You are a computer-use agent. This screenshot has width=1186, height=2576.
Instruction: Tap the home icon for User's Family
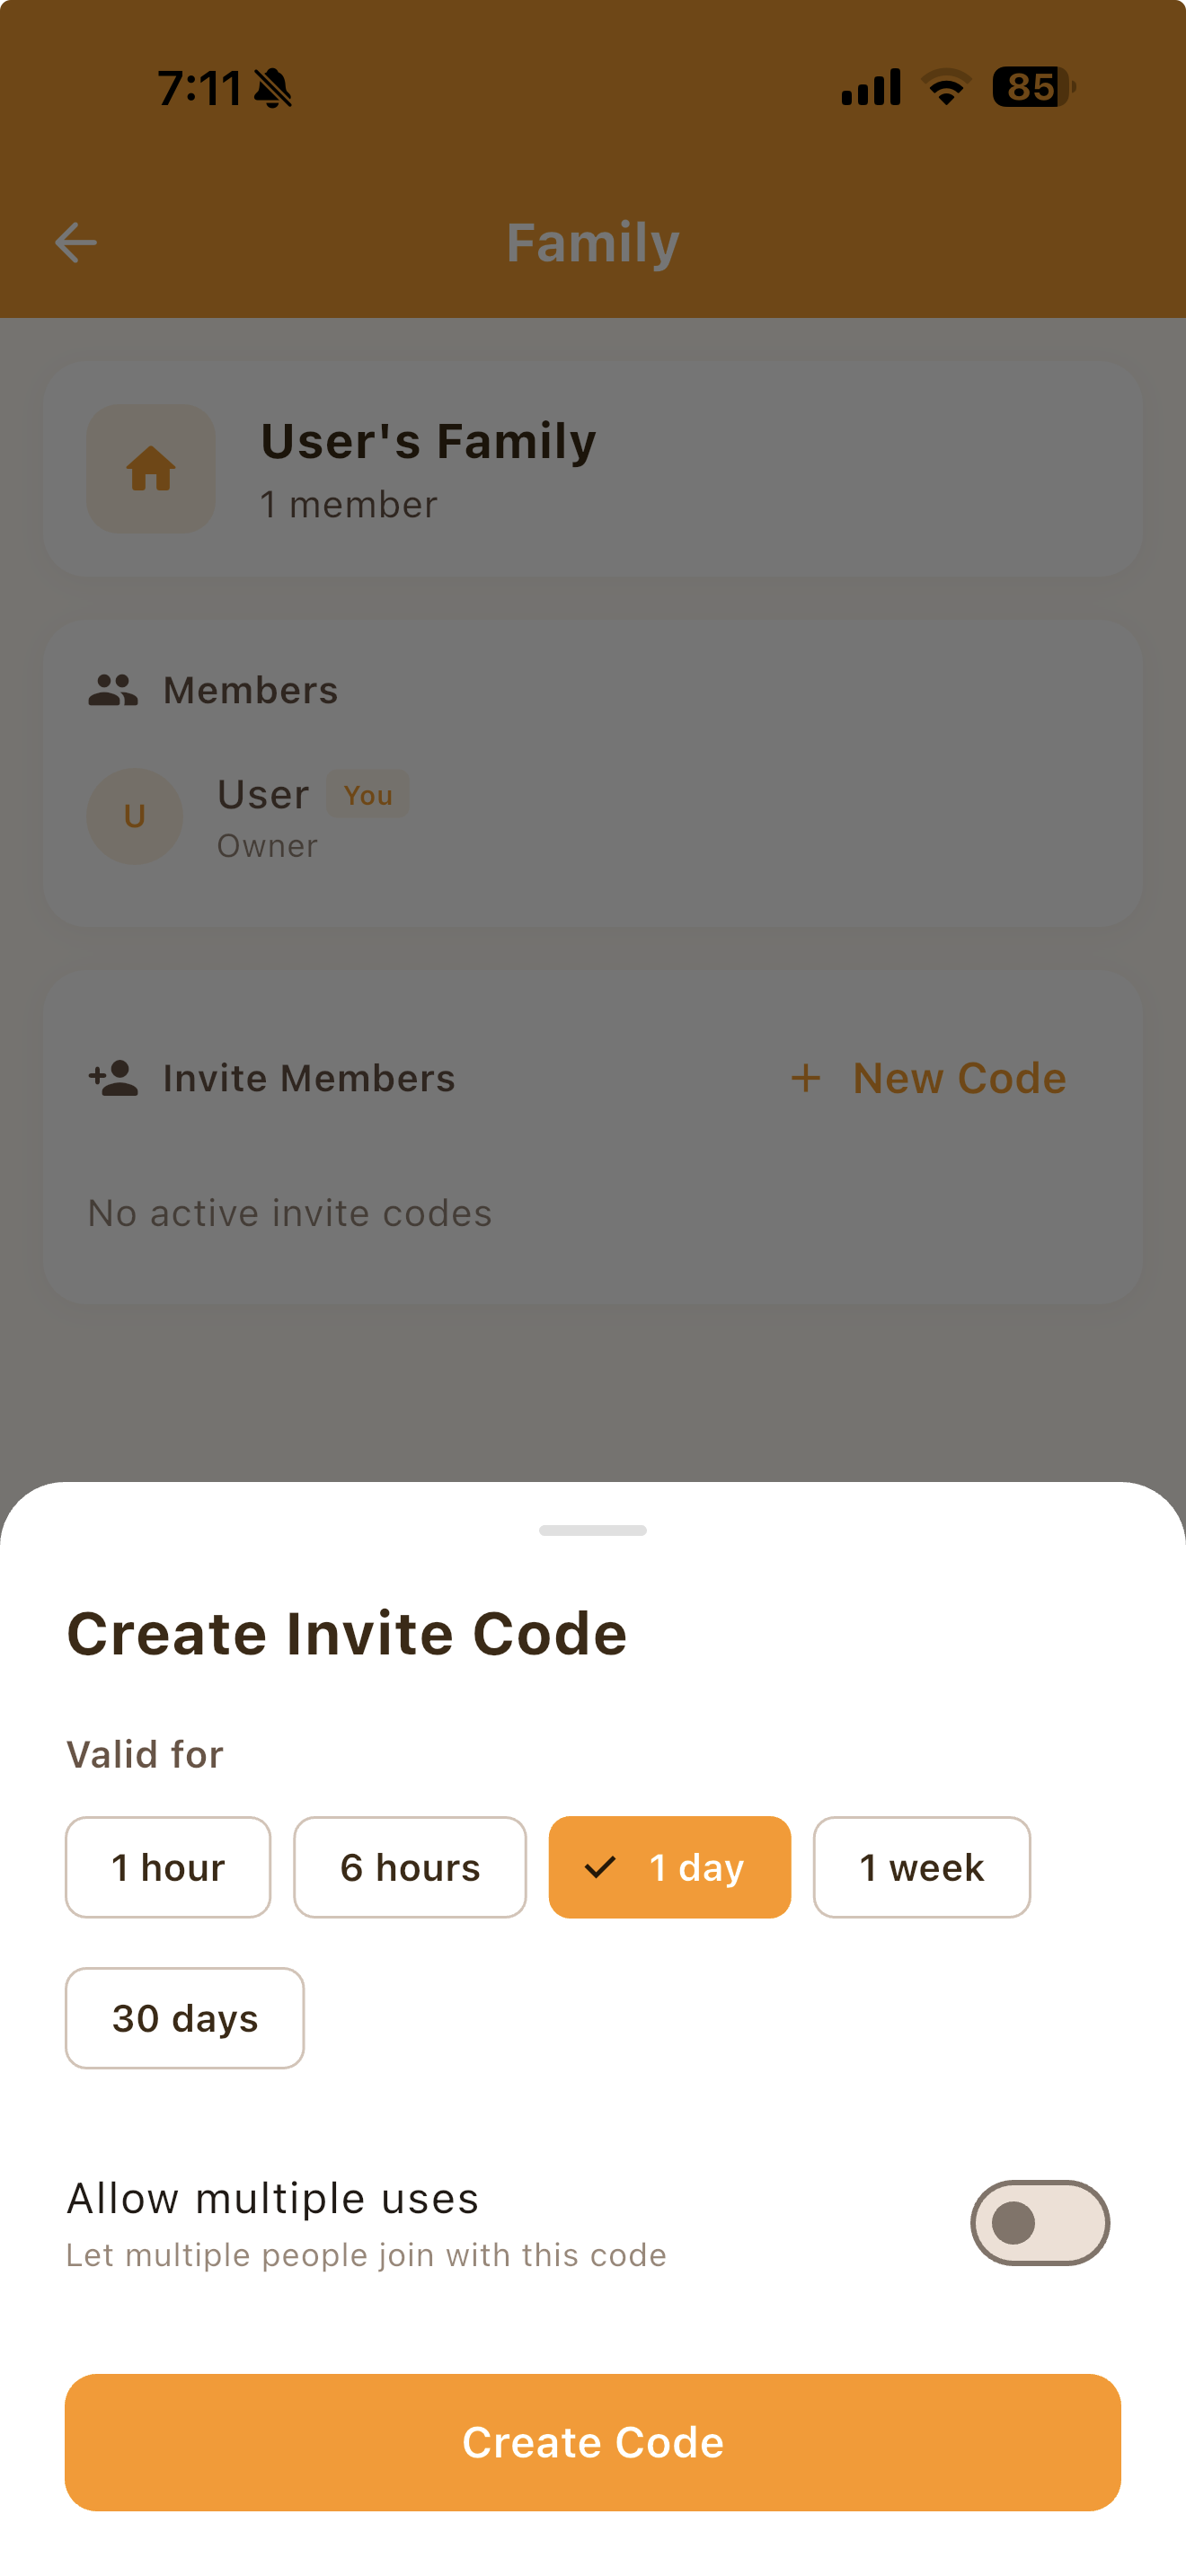pos(151,469)
